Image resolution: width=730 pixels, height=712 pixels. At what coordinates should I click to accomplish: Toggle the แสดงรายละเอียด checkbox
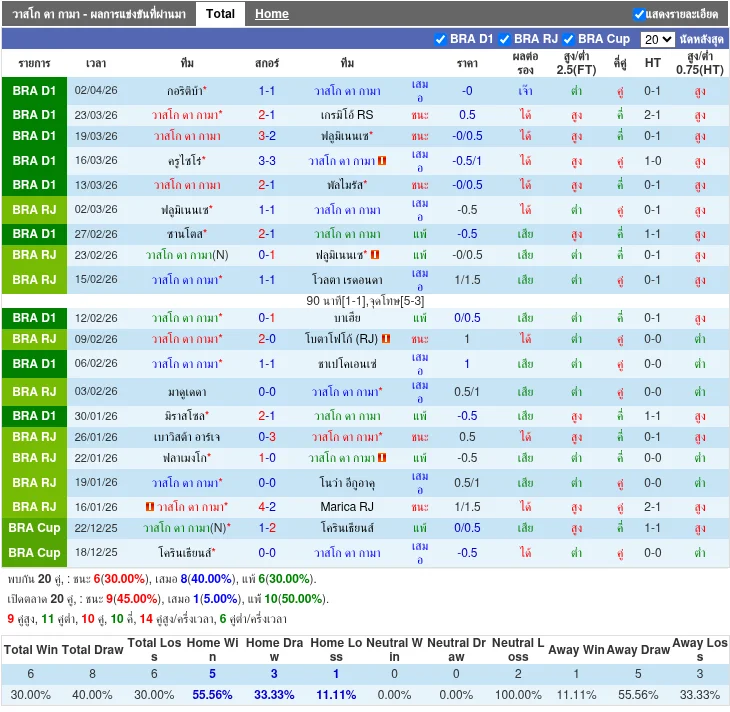tap(639, 14)
